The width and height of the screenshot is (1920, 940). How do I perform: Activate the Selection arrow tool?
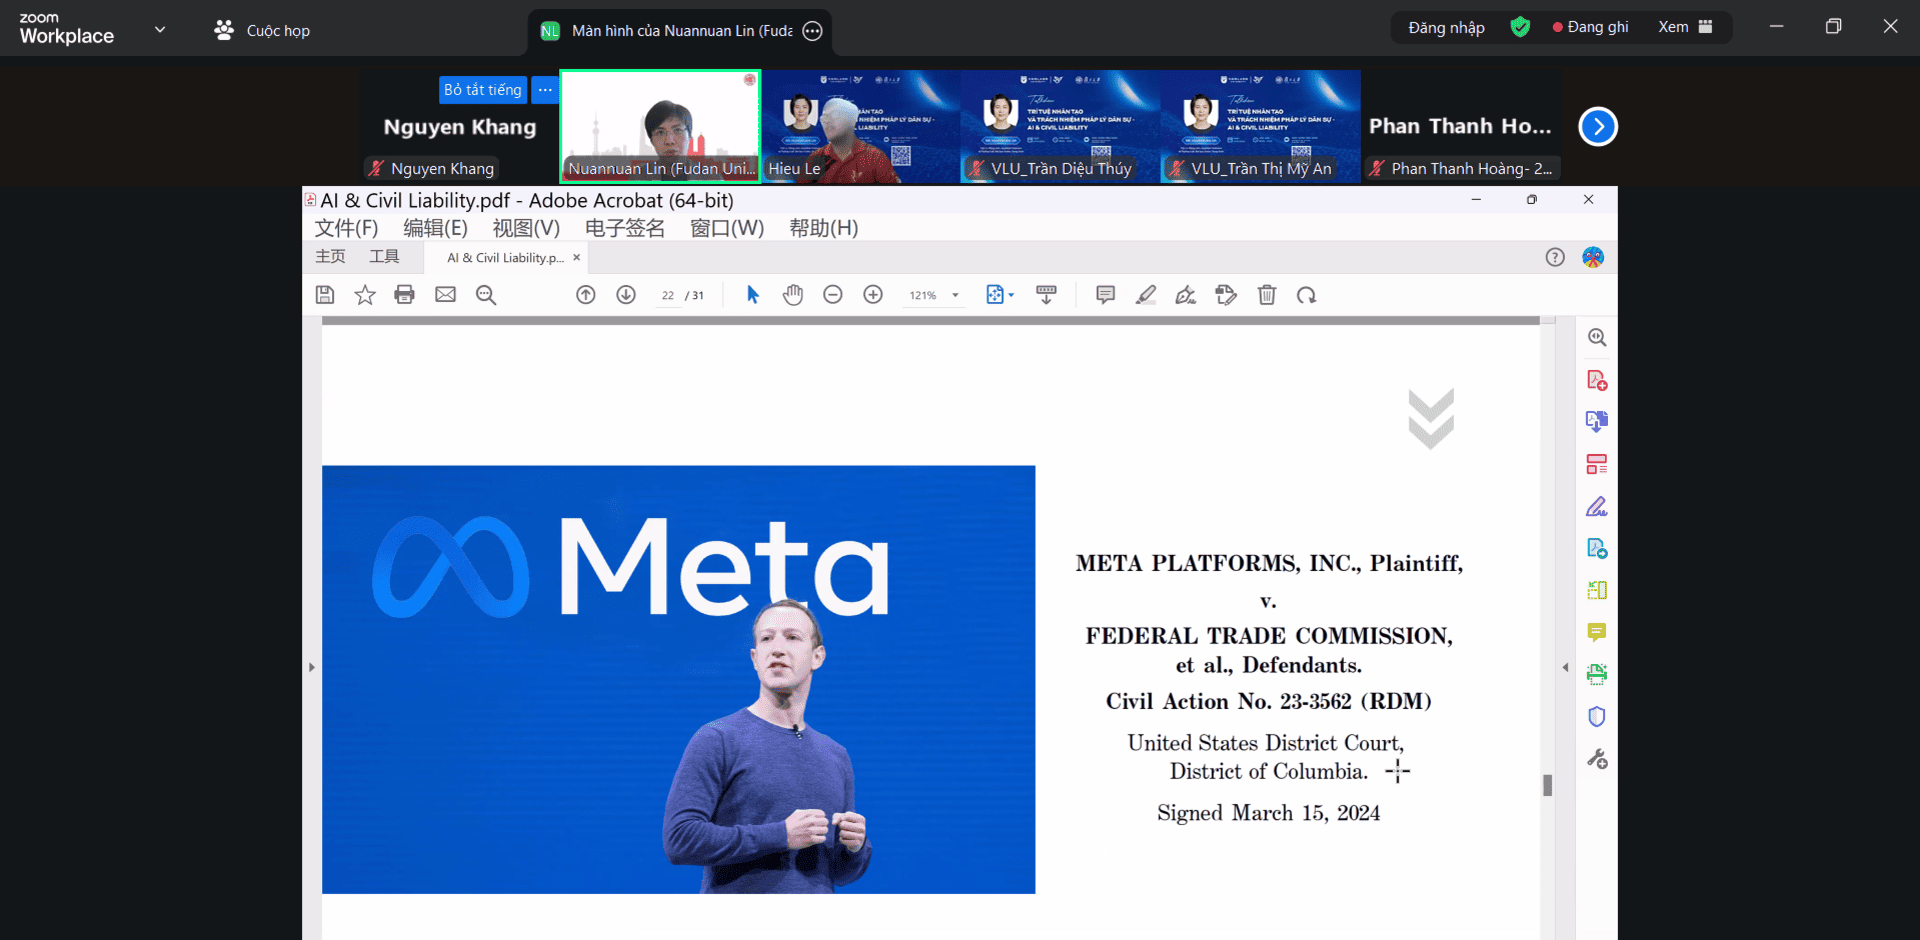point(753,295)
